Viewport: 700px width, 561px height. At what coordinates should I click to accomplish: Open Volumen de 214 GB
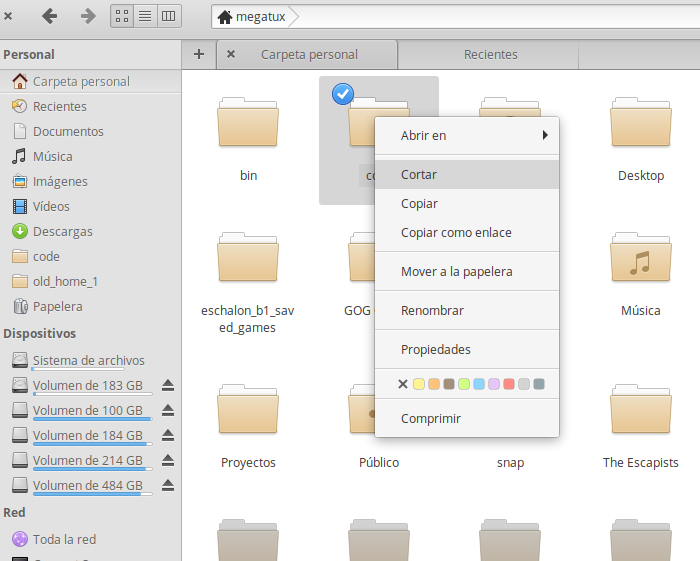point(88,460)
